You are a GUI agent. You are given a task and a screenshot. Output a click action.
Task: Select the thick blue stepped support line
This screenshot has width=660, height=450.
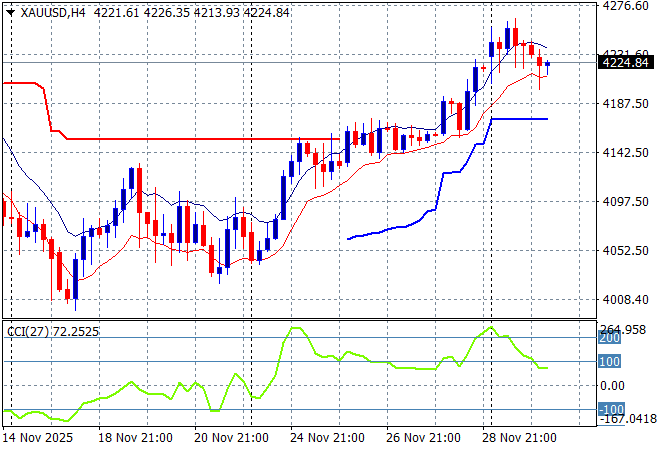click(520, 119)
